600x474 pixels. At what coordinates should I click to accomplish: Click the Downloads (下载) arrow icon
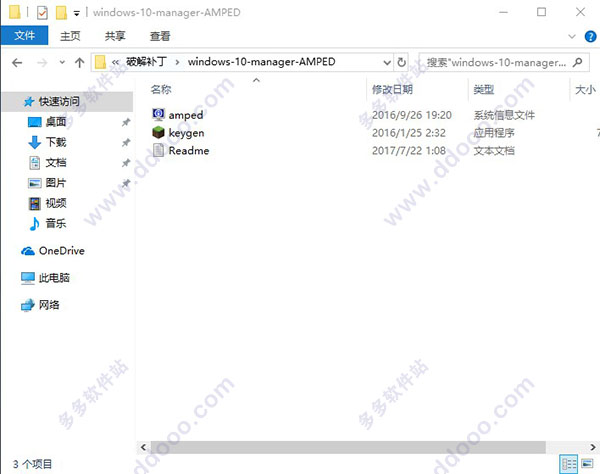point(34,142)
